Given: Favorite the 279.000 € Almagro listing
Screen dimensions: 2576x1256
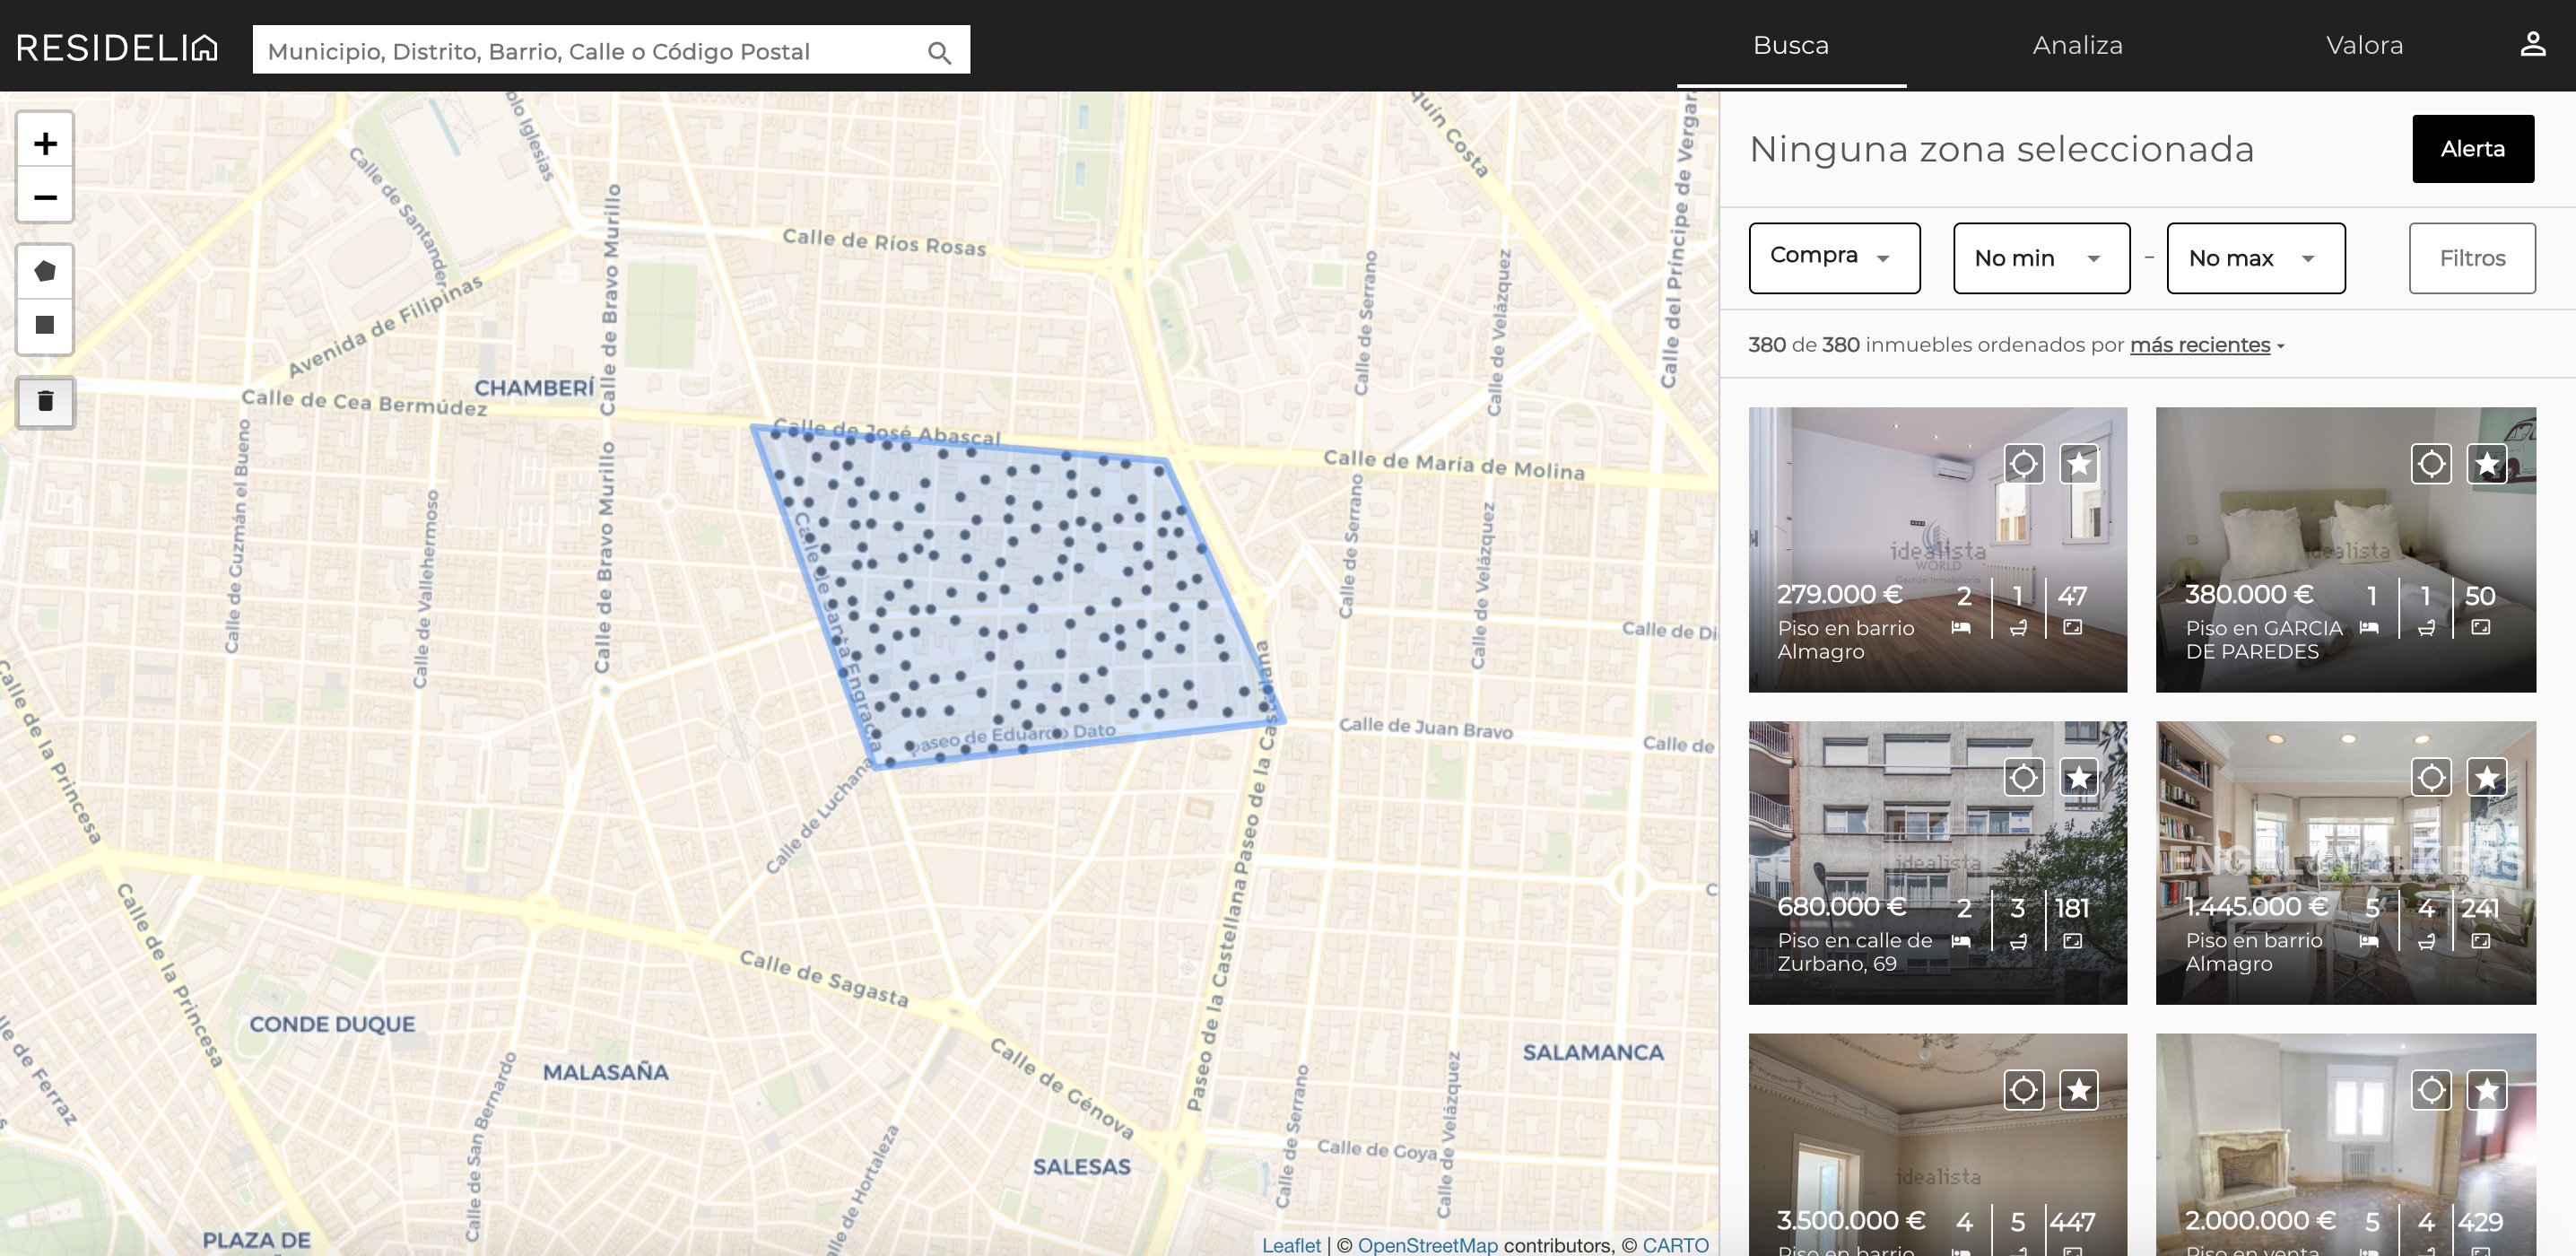Looking at the screenshot, I should pos(2079,464).
